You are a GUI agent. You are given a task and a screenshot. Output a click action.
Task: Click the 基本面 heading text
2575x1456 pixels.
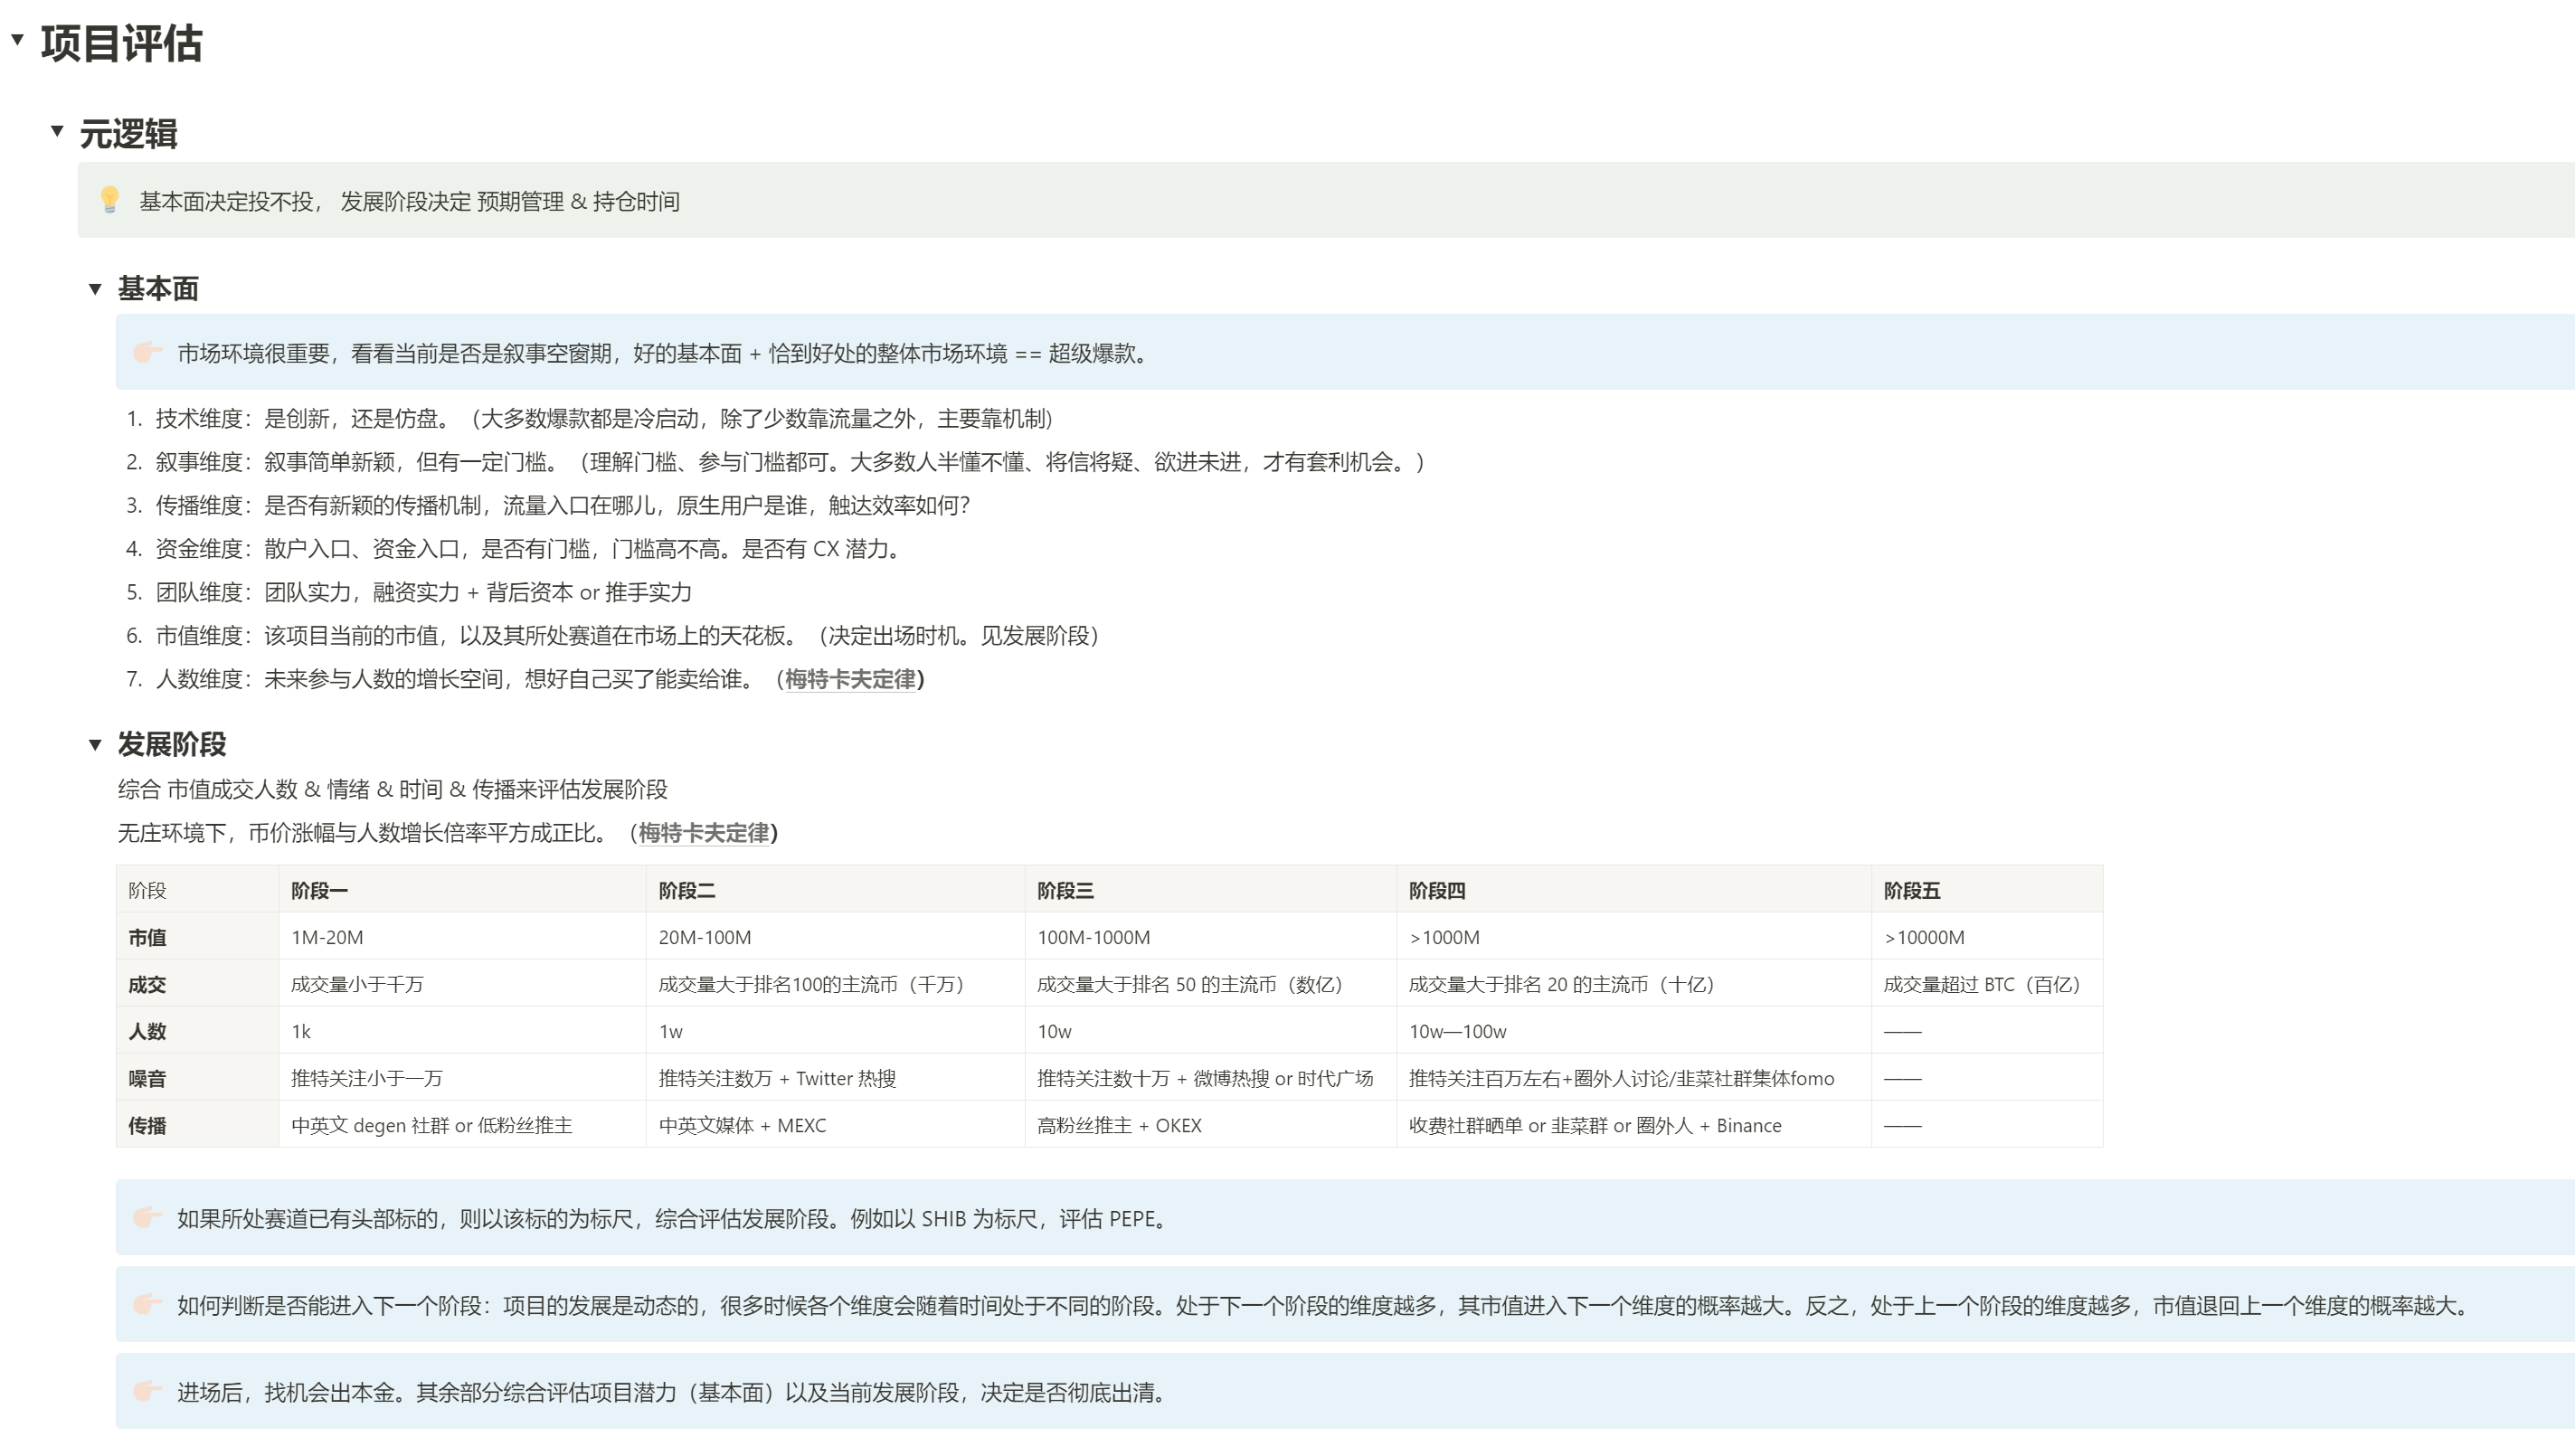pyautogui.click(x=158, y=289)
